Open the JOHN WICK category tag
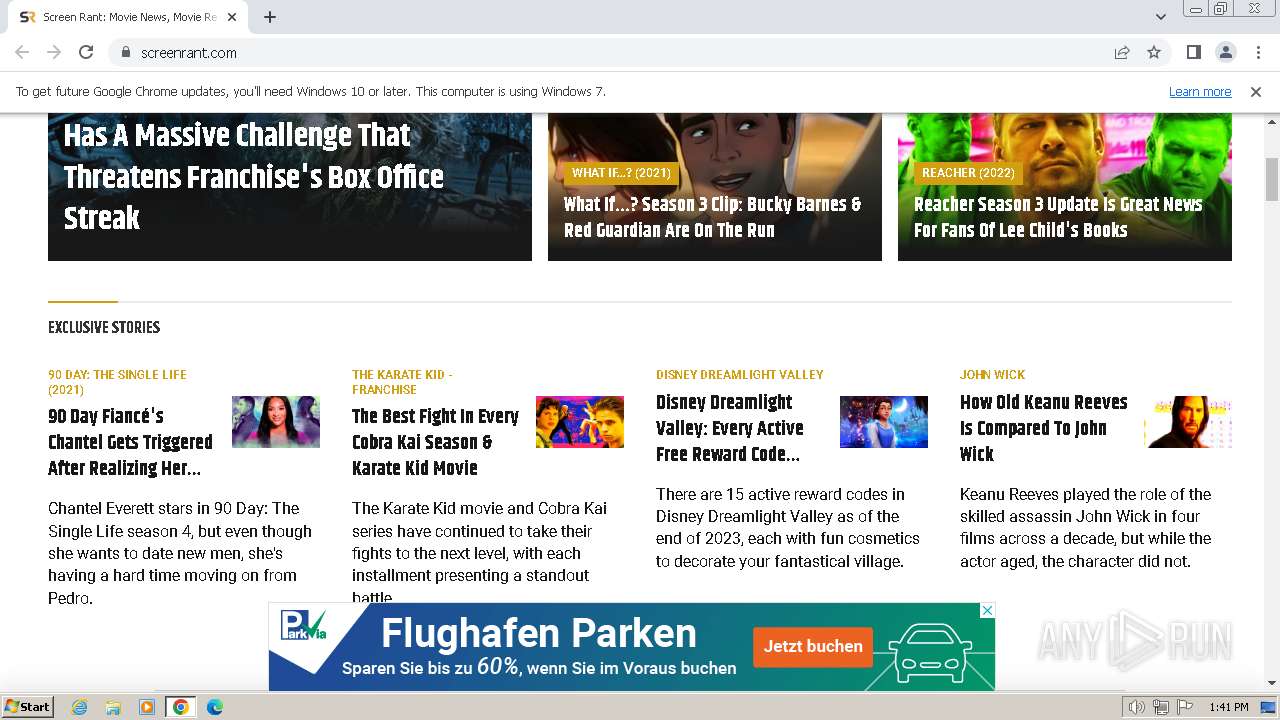Screen dimensions: 1280x720 (992, 375)
